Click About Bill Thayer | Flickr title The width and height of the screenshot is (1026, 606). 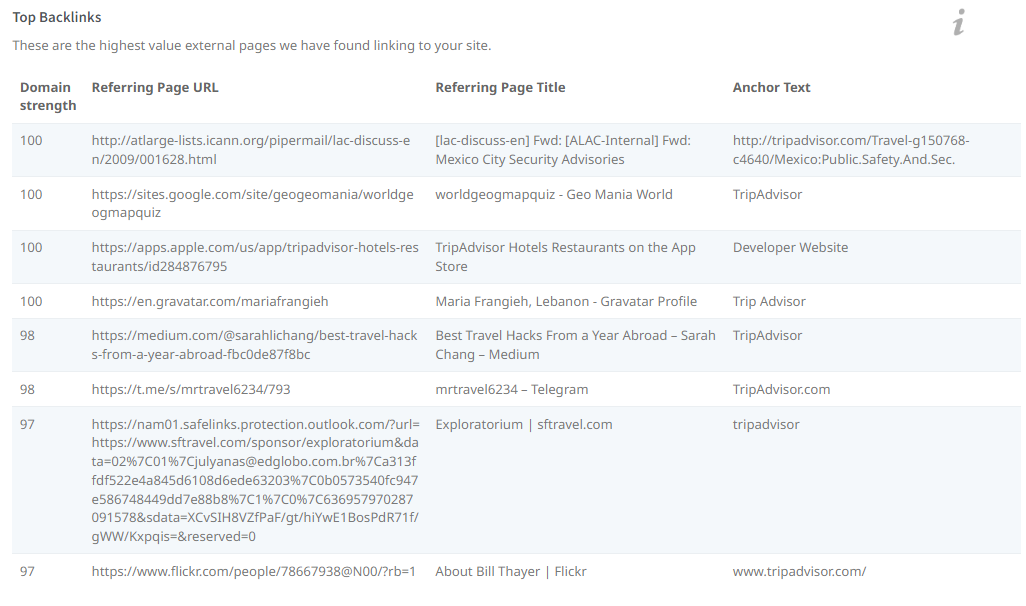tap(511, 571)
